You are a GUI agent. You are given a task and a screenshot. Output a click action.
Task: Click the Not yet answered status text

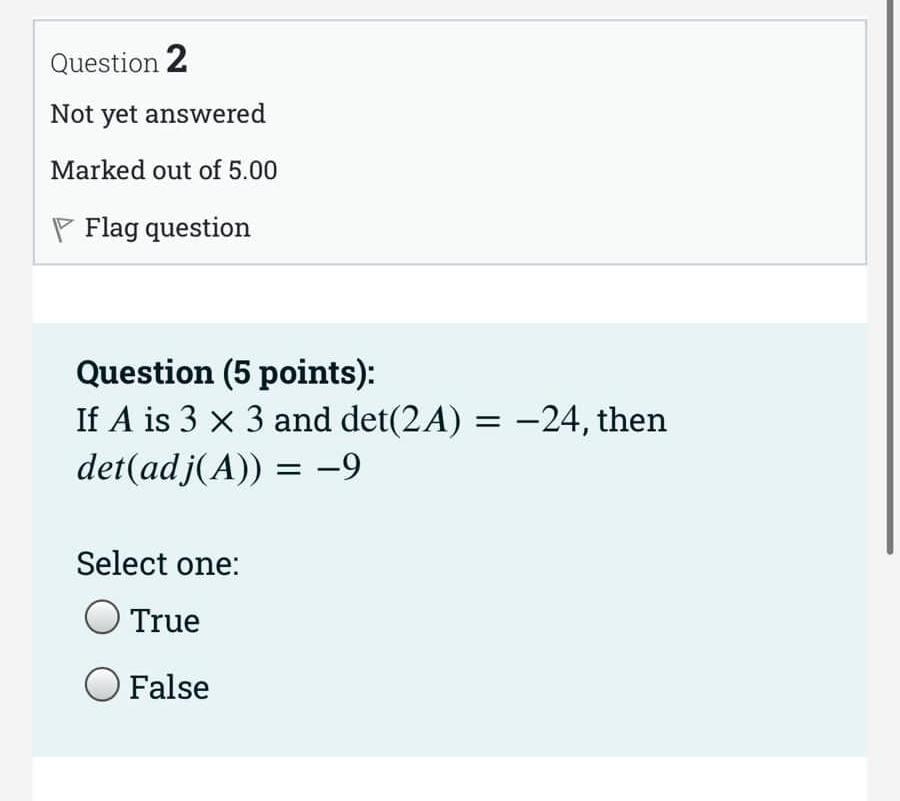coord(157,114)
